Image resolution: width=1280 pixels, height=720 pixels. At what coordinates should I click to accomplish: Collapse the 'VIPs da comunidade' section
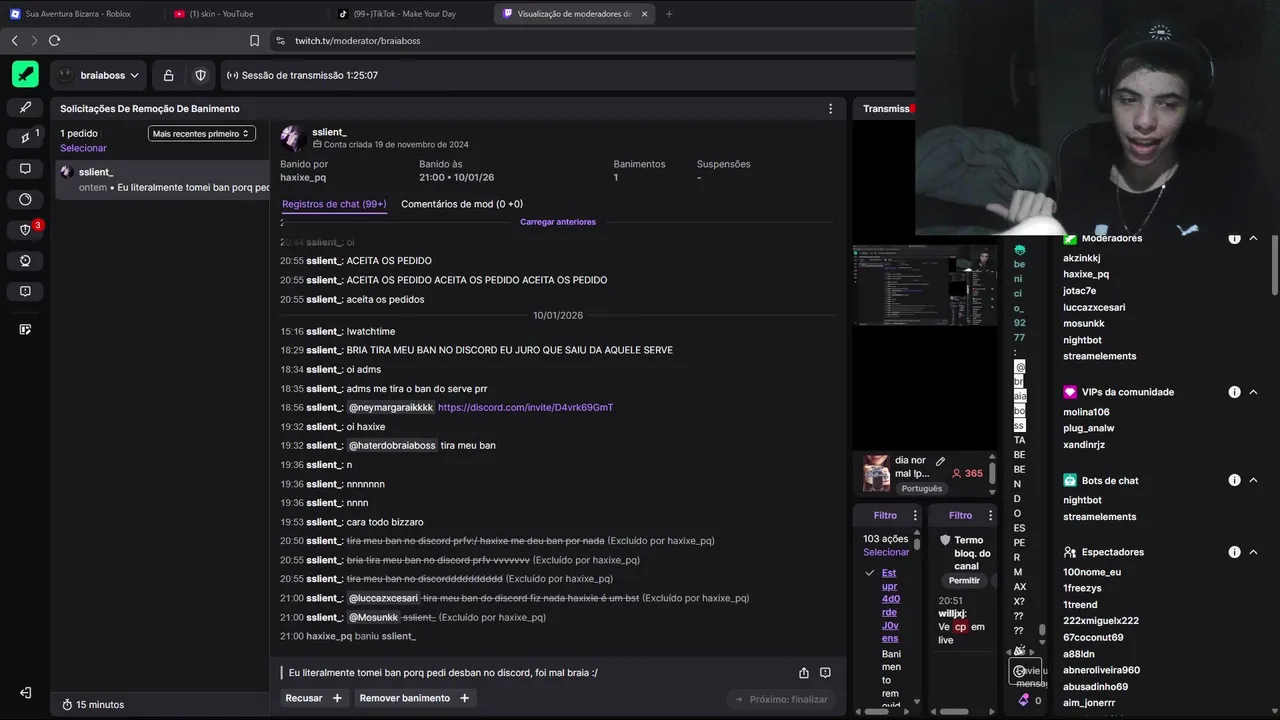1253,392
